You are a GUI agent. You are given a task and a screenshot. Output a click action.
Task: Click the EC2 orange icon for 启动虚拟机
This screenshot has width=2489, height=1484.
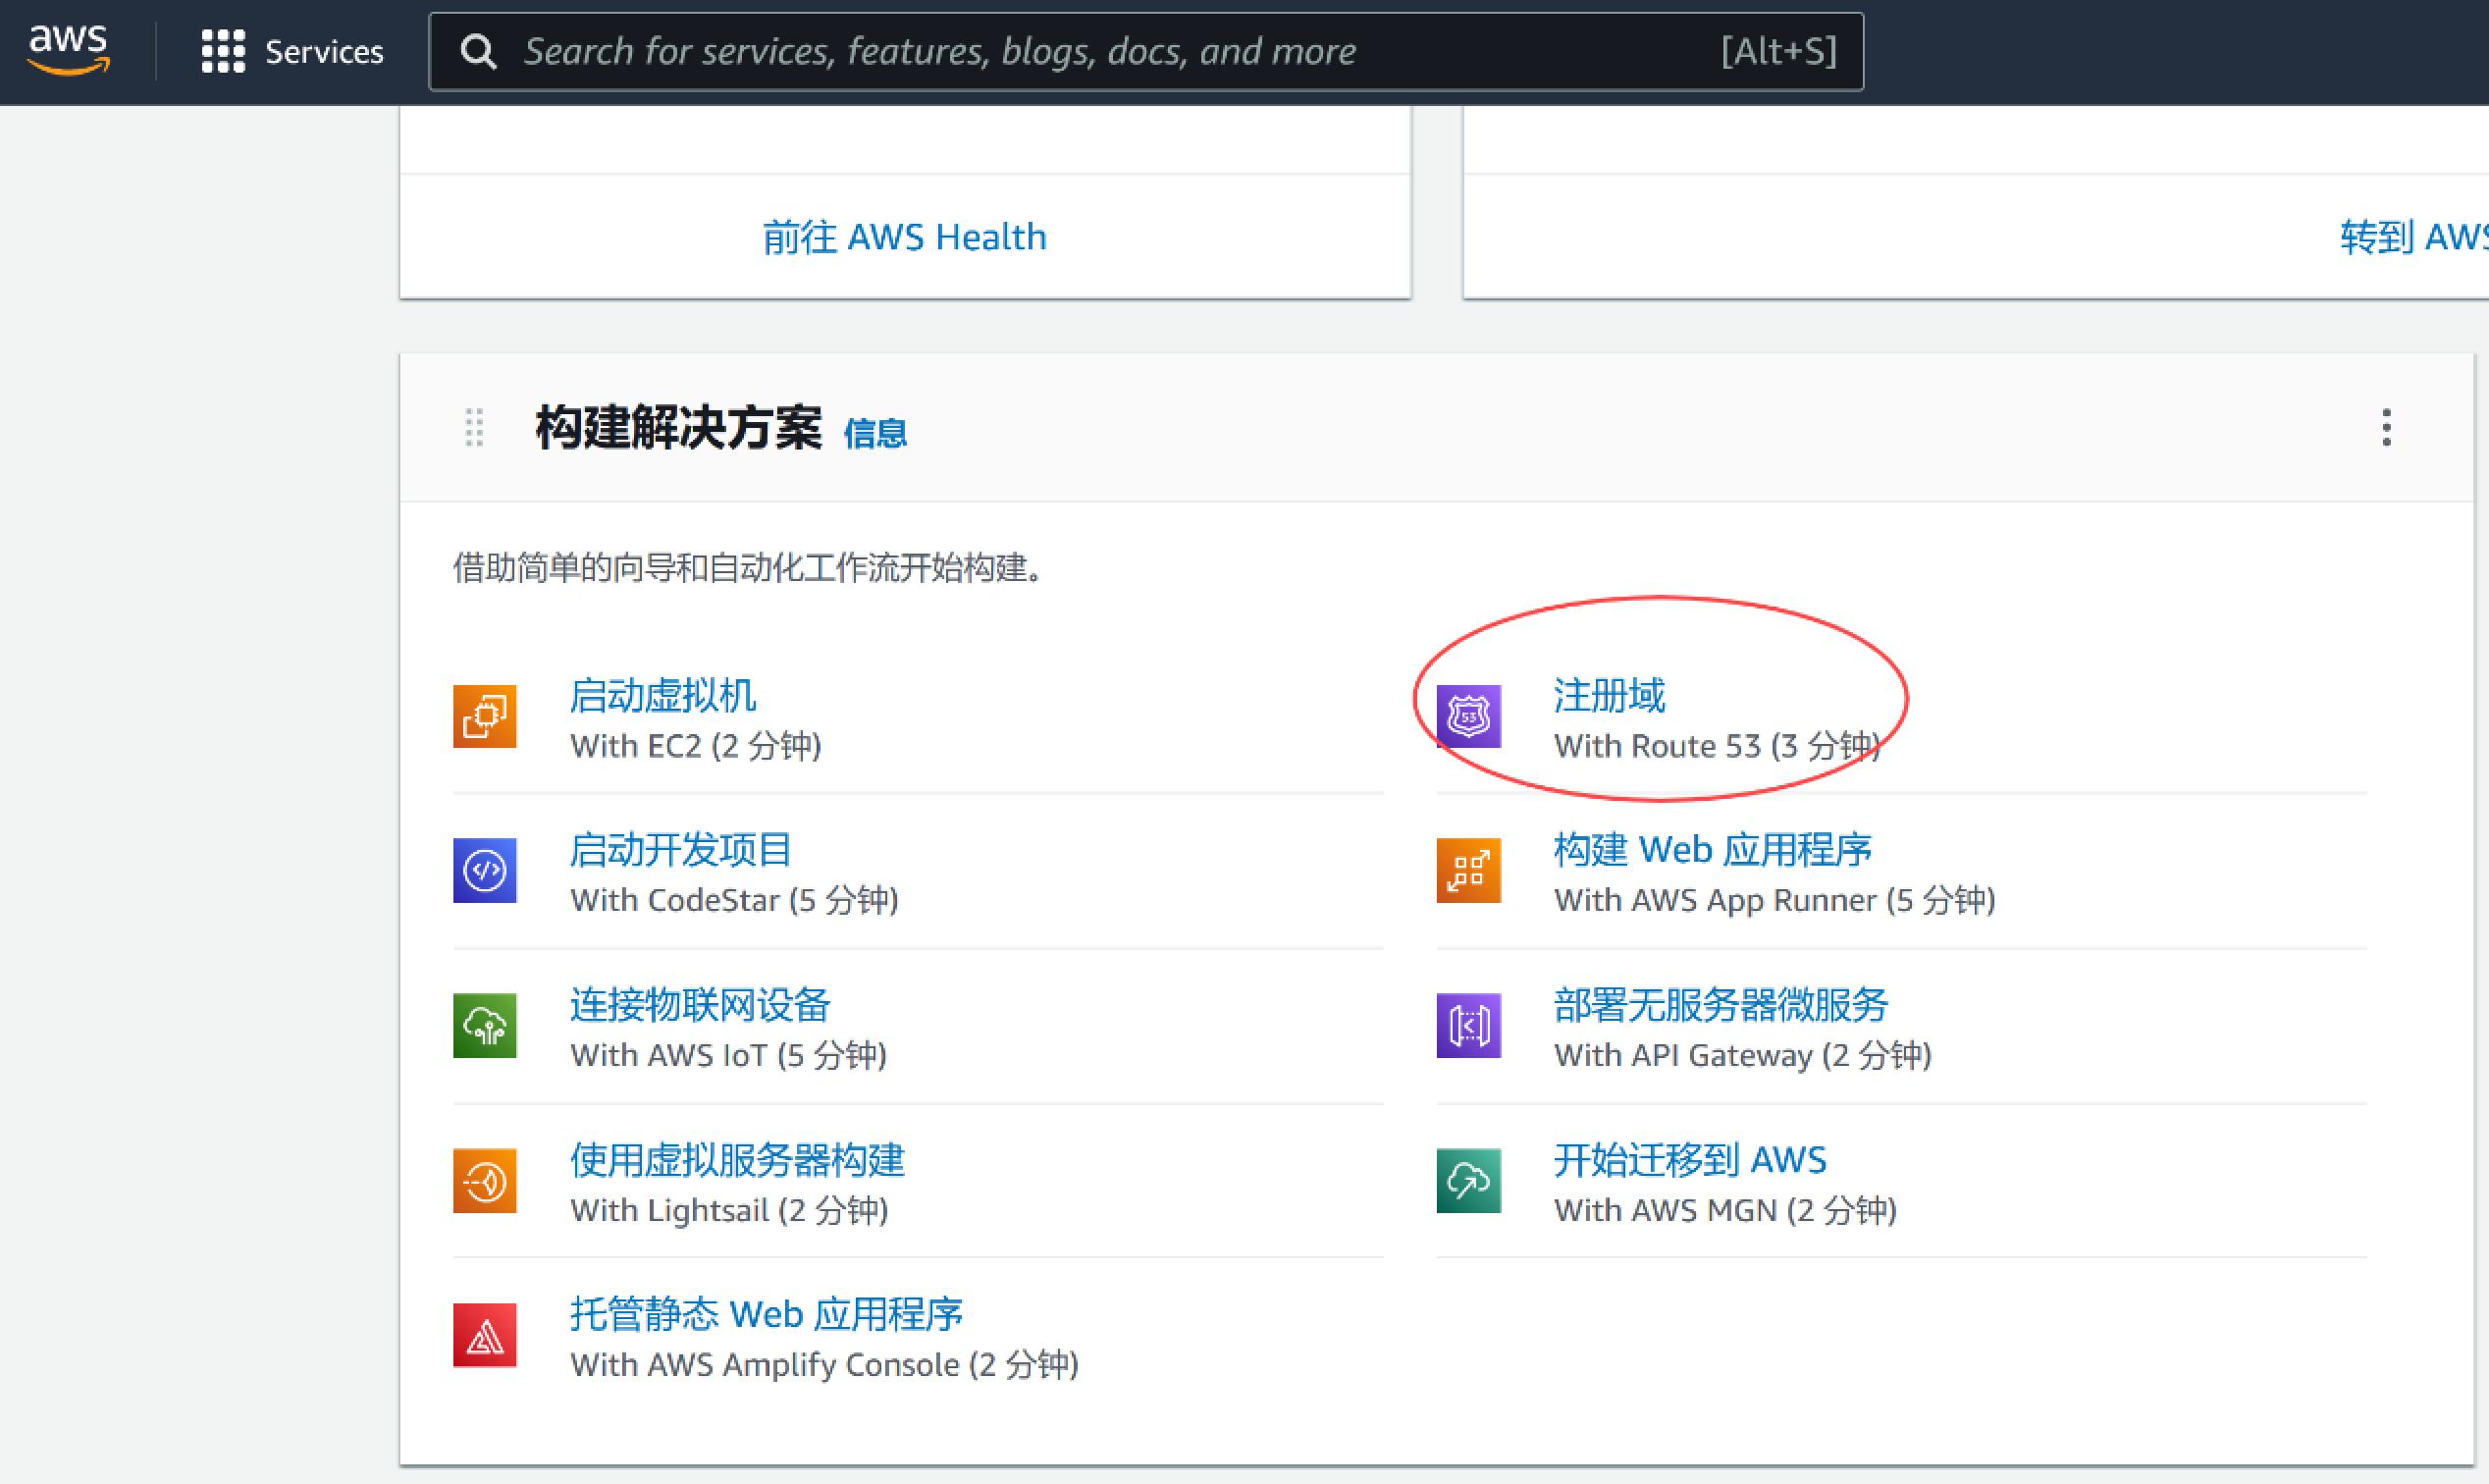[485, 716]
